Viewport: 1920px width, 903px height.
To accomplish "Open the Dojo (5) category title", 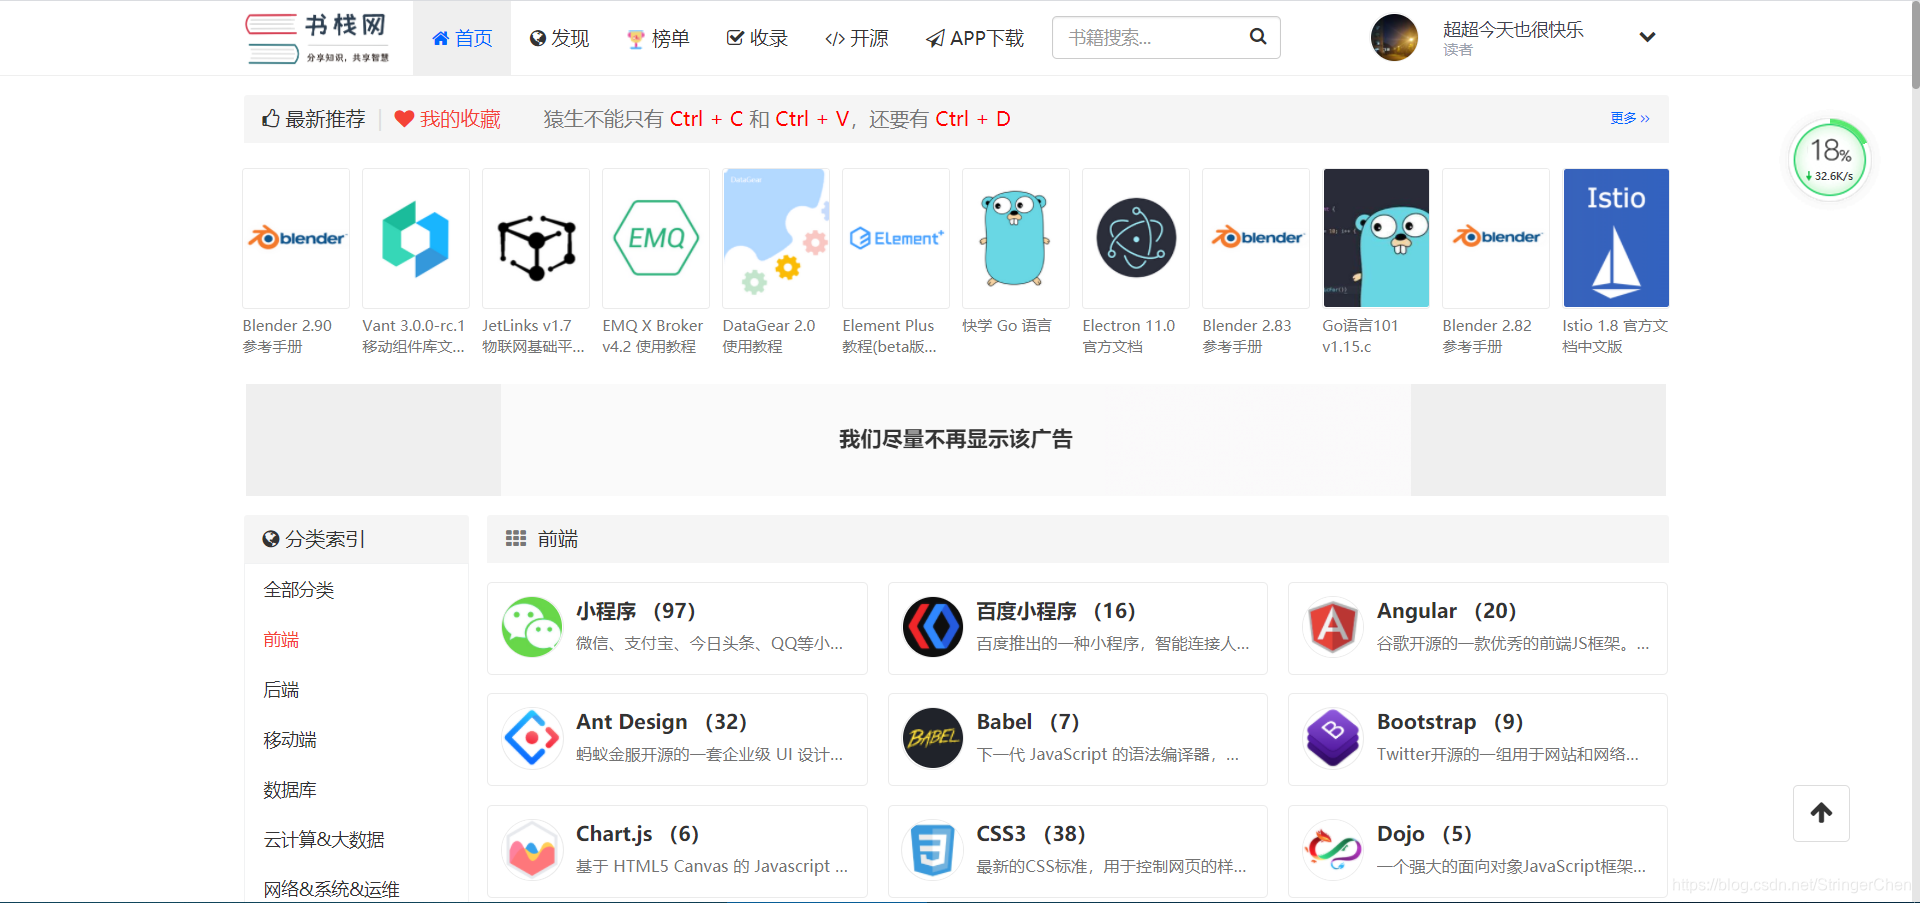I will [x=1424, y=834].
